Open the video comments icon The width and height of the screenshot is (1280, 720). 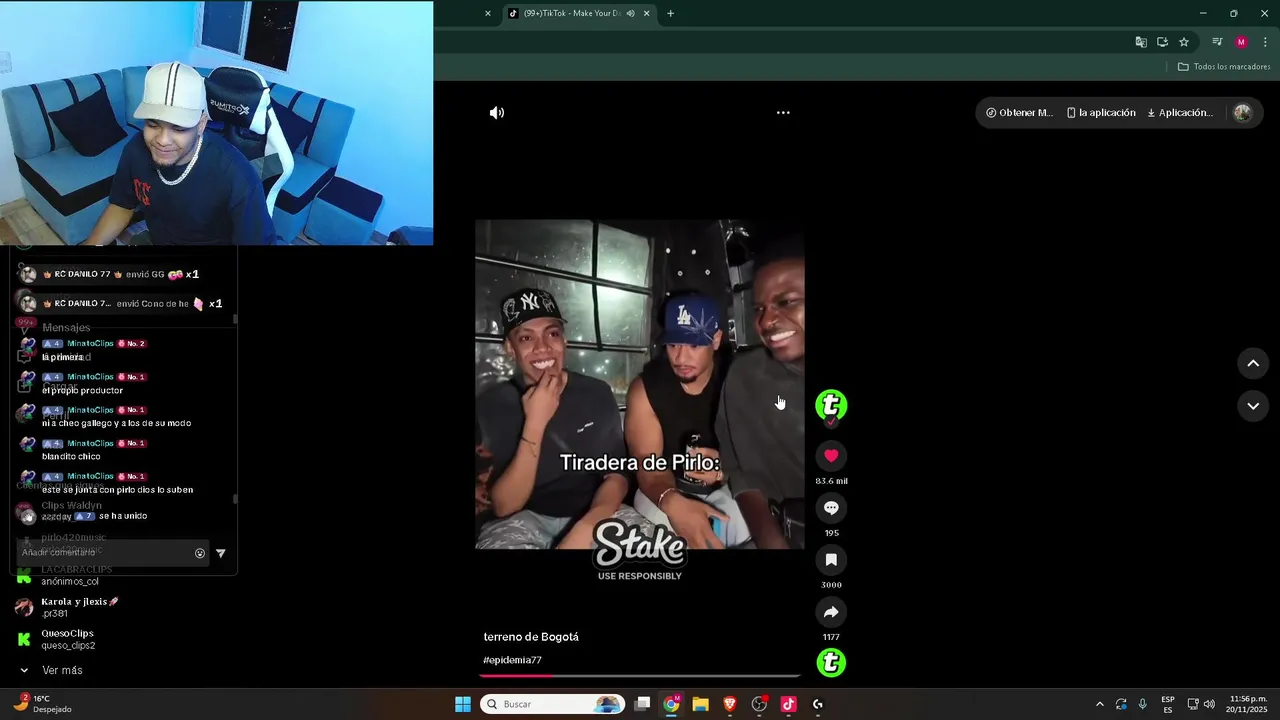pos(831,508)
